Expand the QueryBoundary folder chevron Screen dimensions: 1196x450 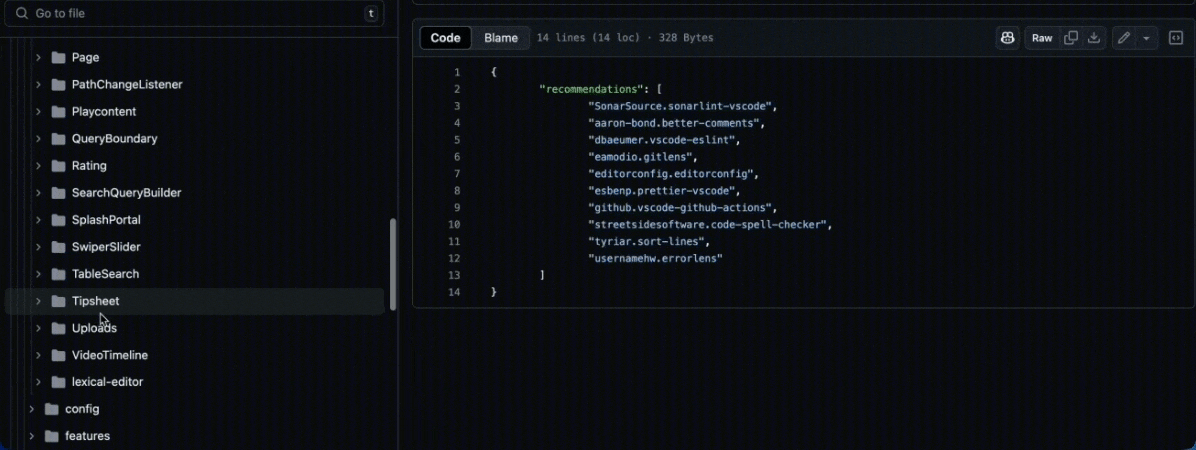pyautogui.click(x=38, y=139)
